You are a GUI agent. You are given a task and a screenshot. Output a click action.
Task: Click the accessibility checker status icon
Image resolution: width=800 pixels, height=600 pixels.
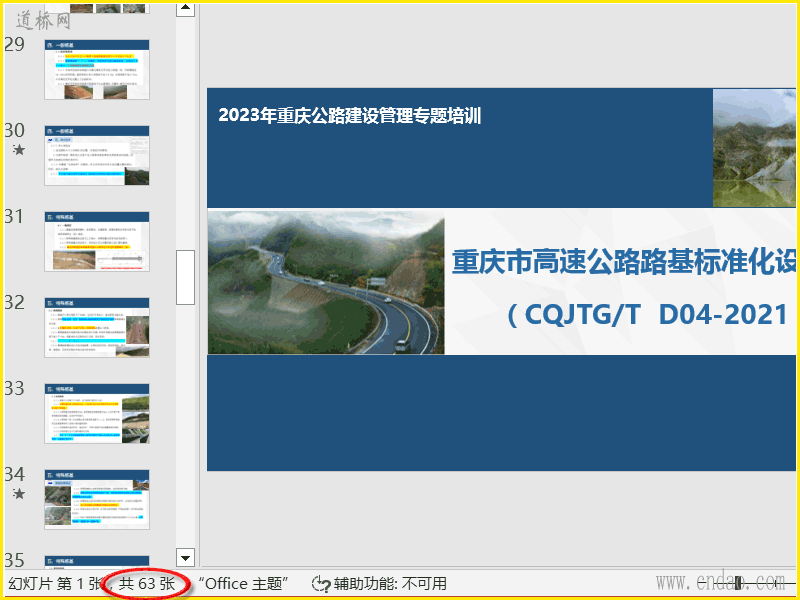tap(321, 583)
